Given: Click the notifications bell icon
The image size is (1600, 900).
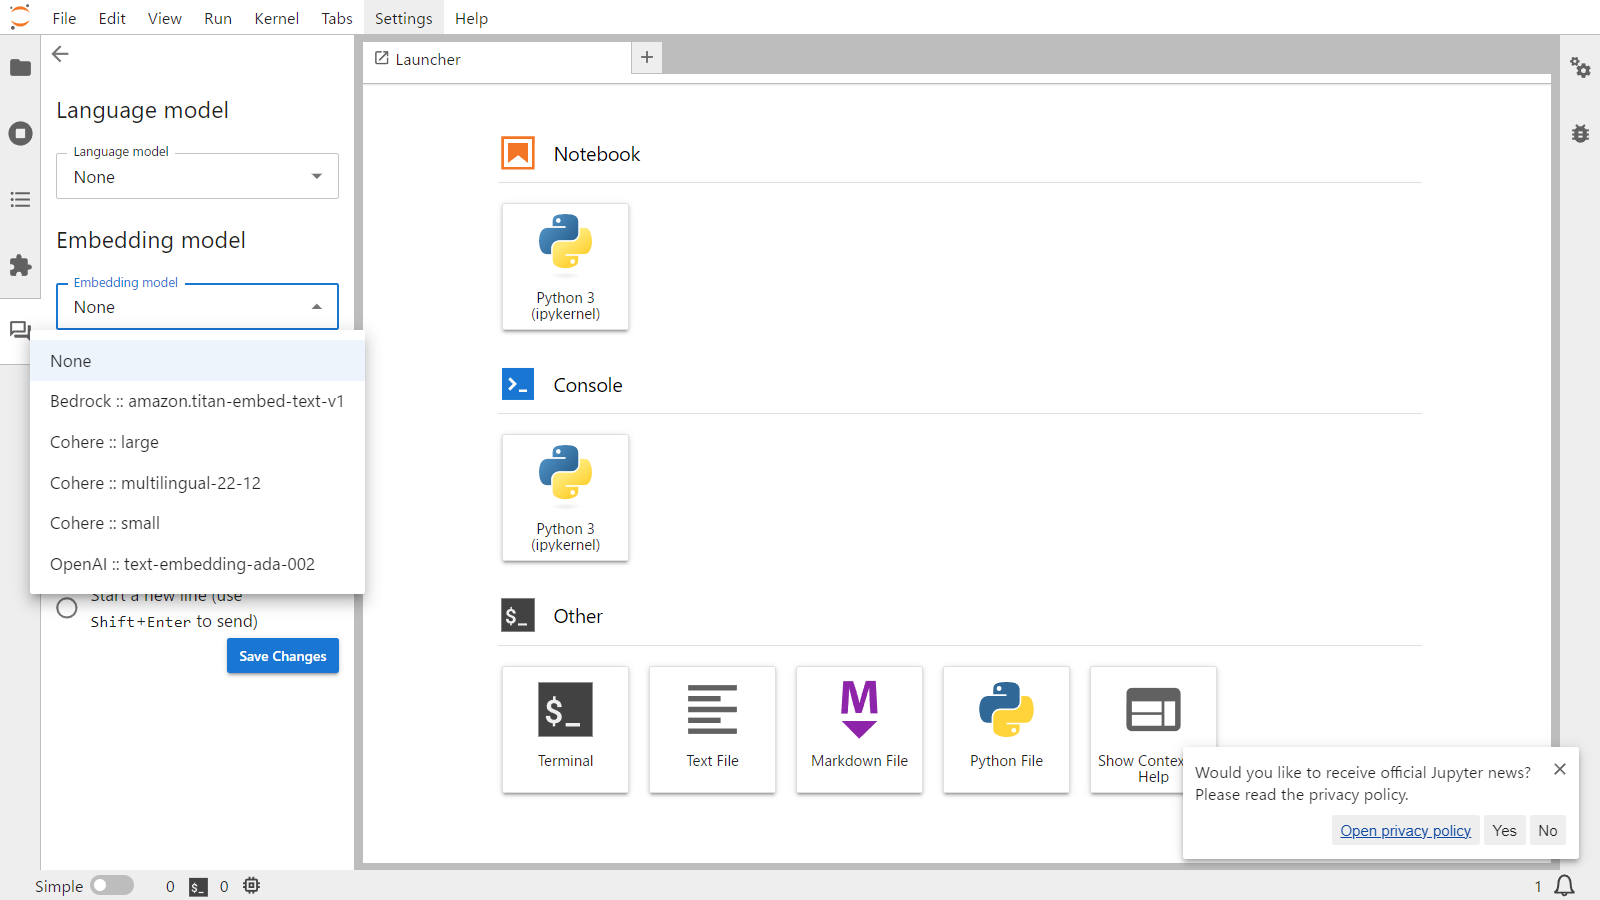Looking at the screenshot, I should point(1564,886).
